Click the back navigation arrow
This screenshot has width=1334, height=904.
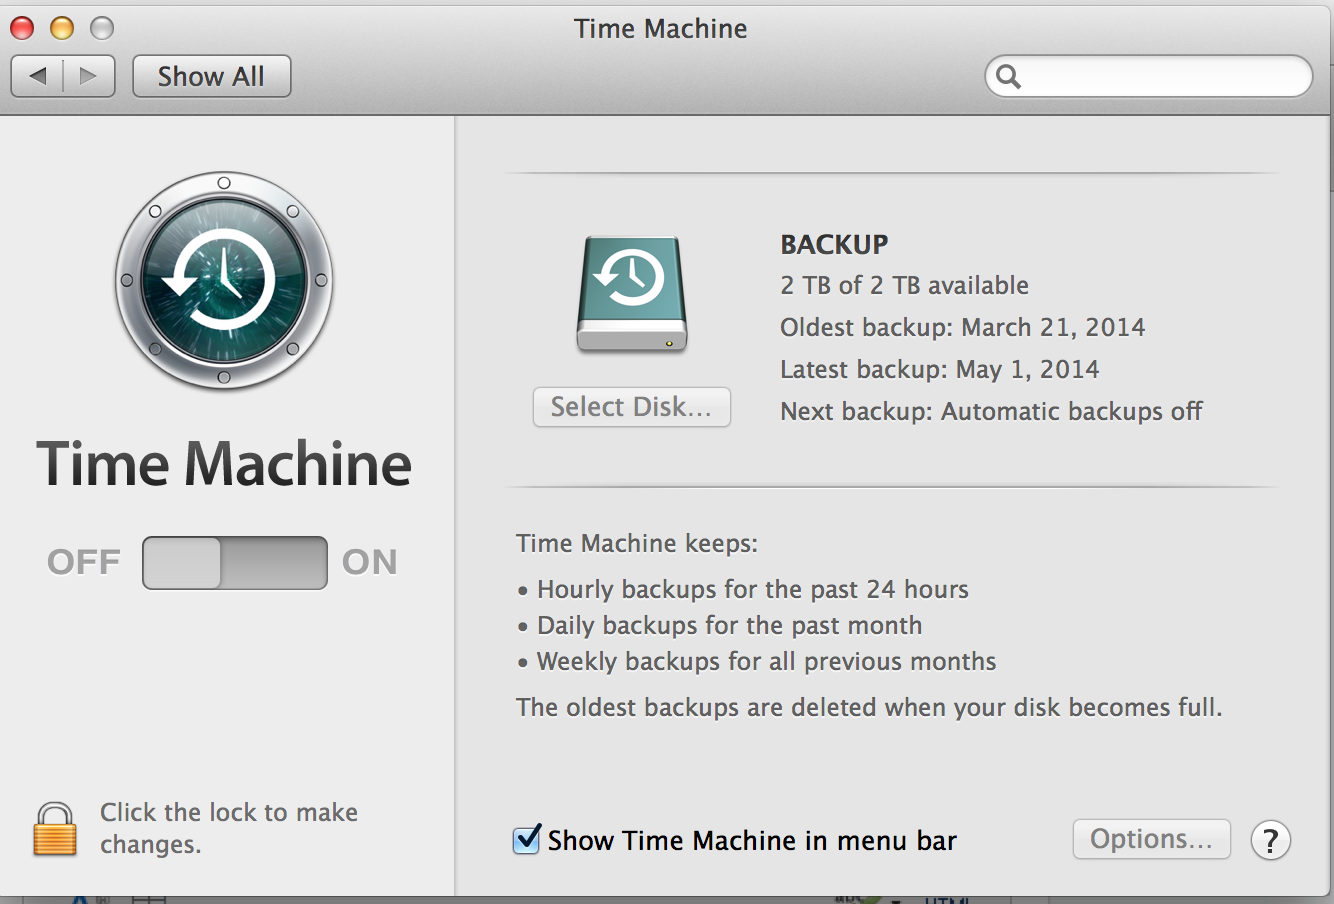coord(38,75)
